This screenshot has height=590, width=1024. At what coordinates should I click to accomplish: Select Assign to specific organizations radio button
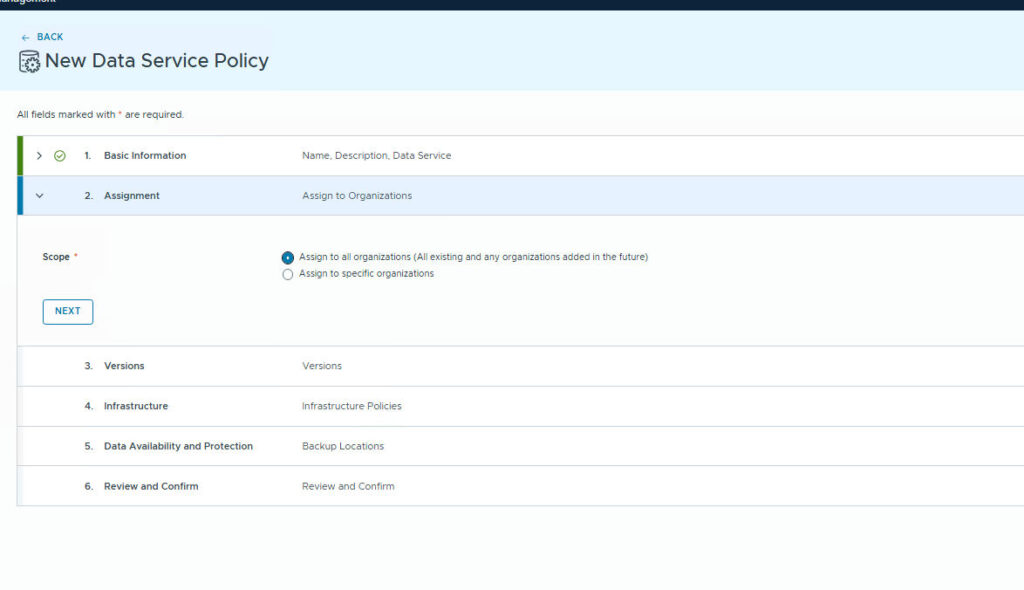[288, 274]
